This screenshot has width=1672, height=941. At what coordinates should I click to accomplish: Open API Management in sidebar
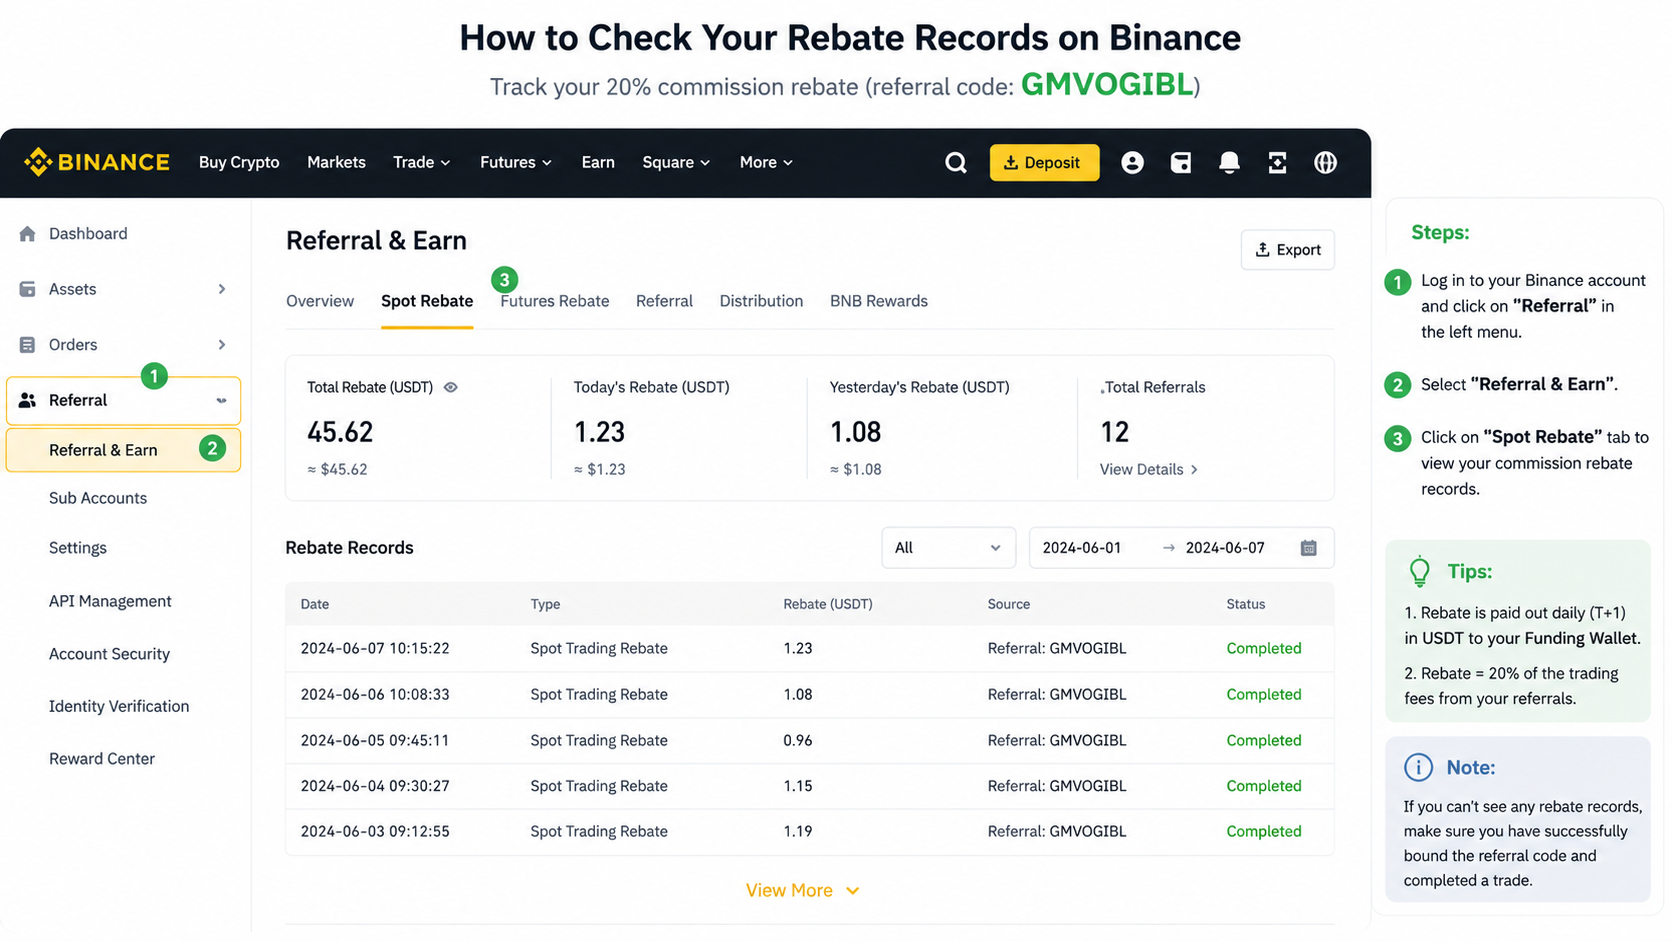click(110, 601)
